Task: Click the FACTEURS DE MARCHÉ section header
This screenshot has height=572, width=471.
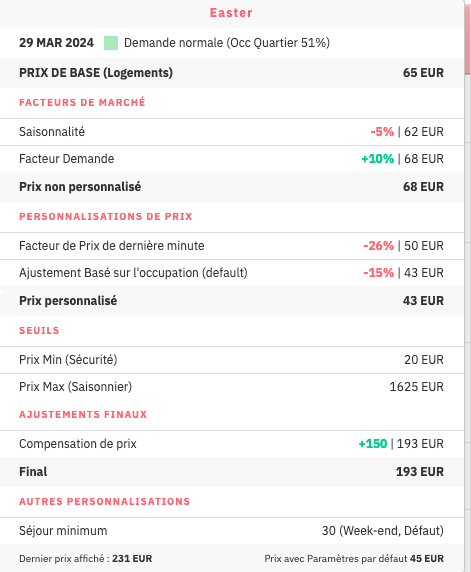Action: tap(82, 103)
